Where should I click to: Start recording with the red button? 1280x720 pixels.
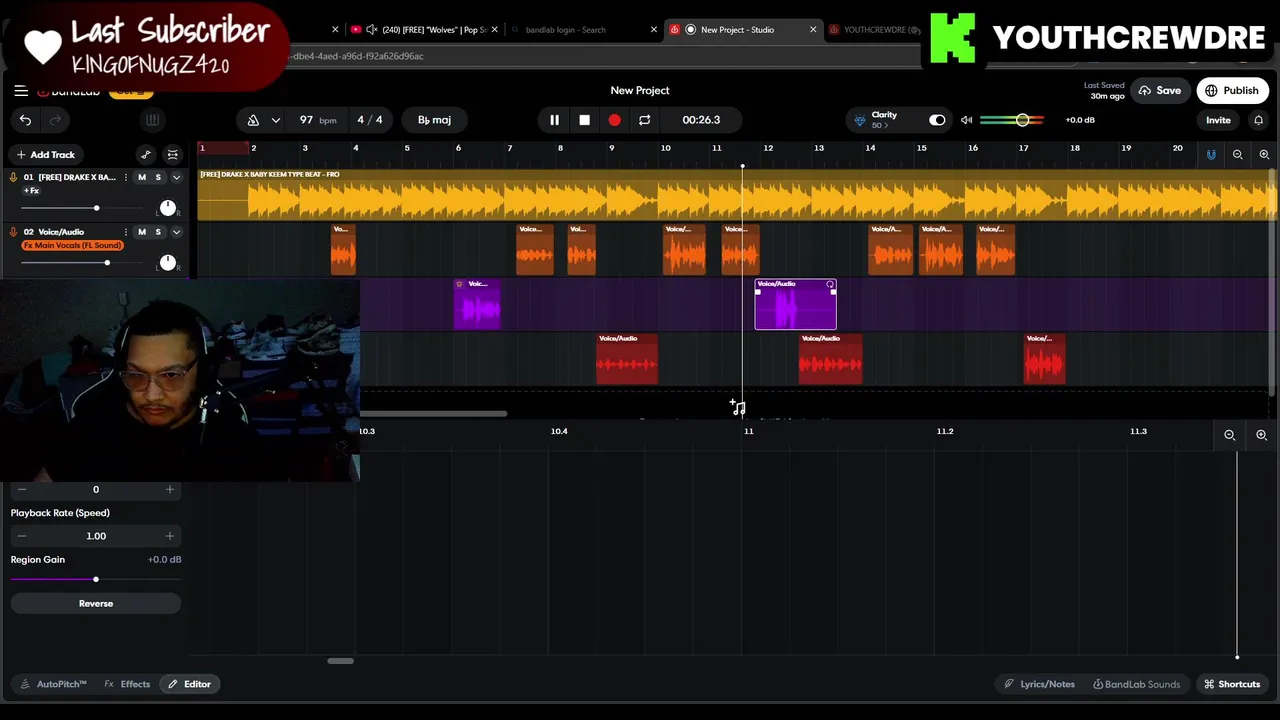coord(614,120)
